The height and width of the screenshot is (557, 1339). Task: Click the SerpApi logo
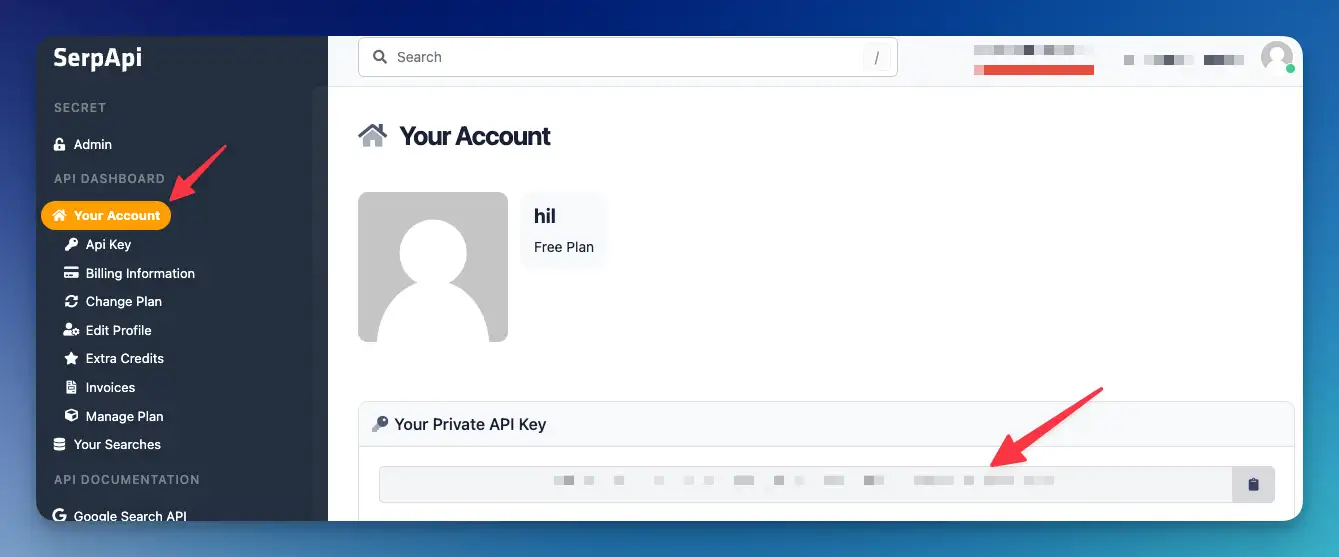click(97, 58)
